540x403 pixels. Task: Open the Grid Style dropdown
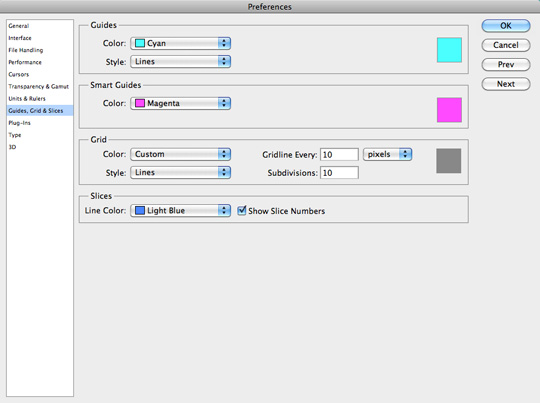click(x=180, y=173)
